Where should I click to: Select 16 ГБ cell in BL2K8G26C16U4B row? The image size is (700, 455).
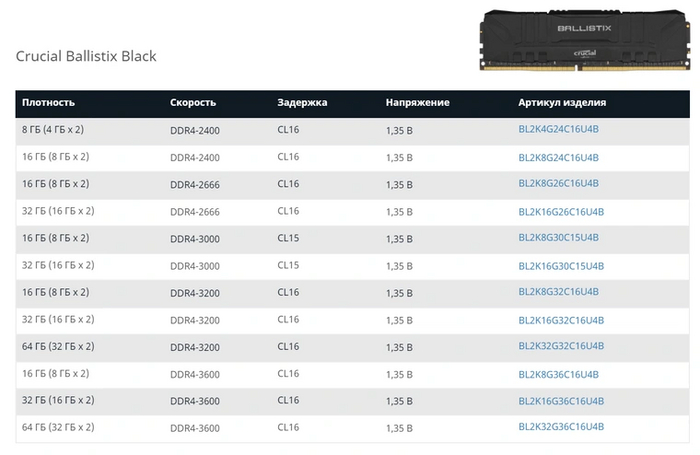coord(55,184)
